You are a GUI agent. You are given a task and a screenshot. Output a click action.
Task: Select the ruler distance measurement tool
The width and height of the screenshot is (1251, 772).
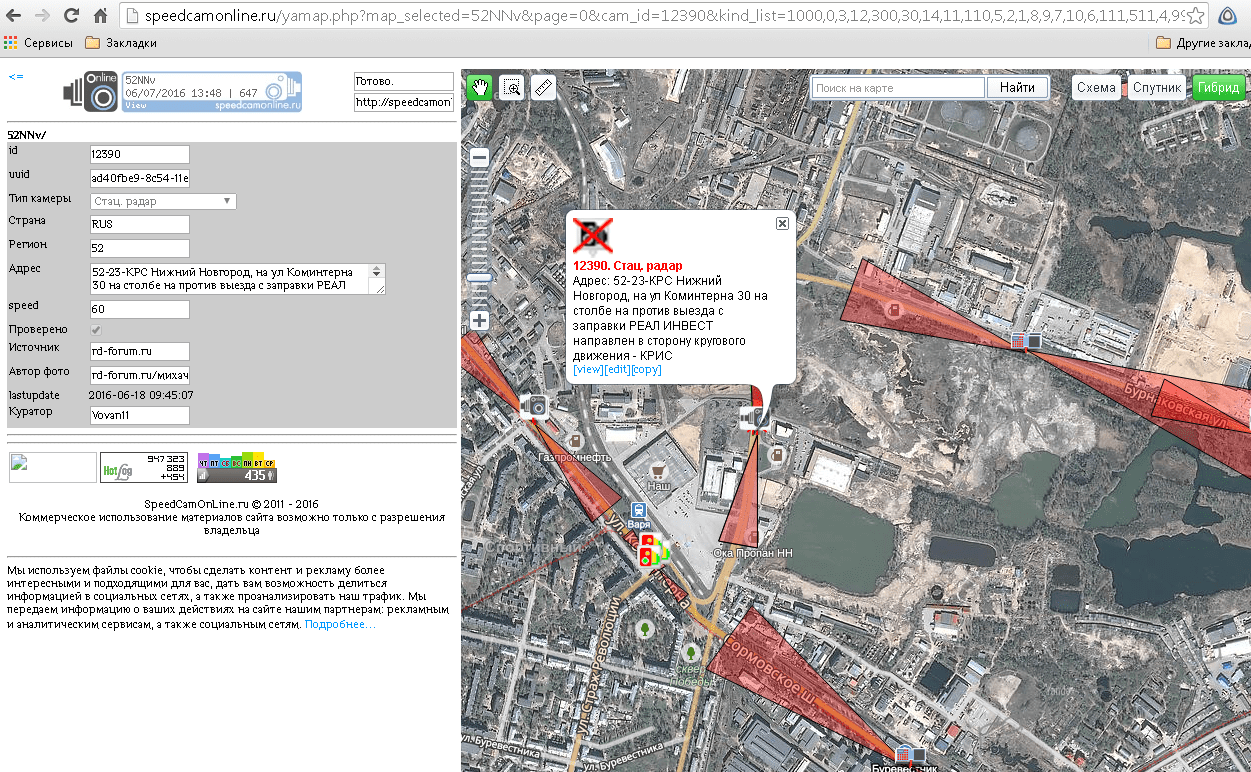(543, 87)
